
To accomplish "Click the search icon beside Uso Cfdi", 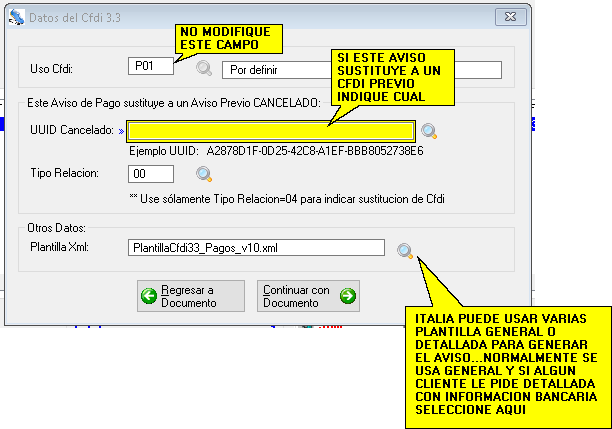I will tap(204, 69).
